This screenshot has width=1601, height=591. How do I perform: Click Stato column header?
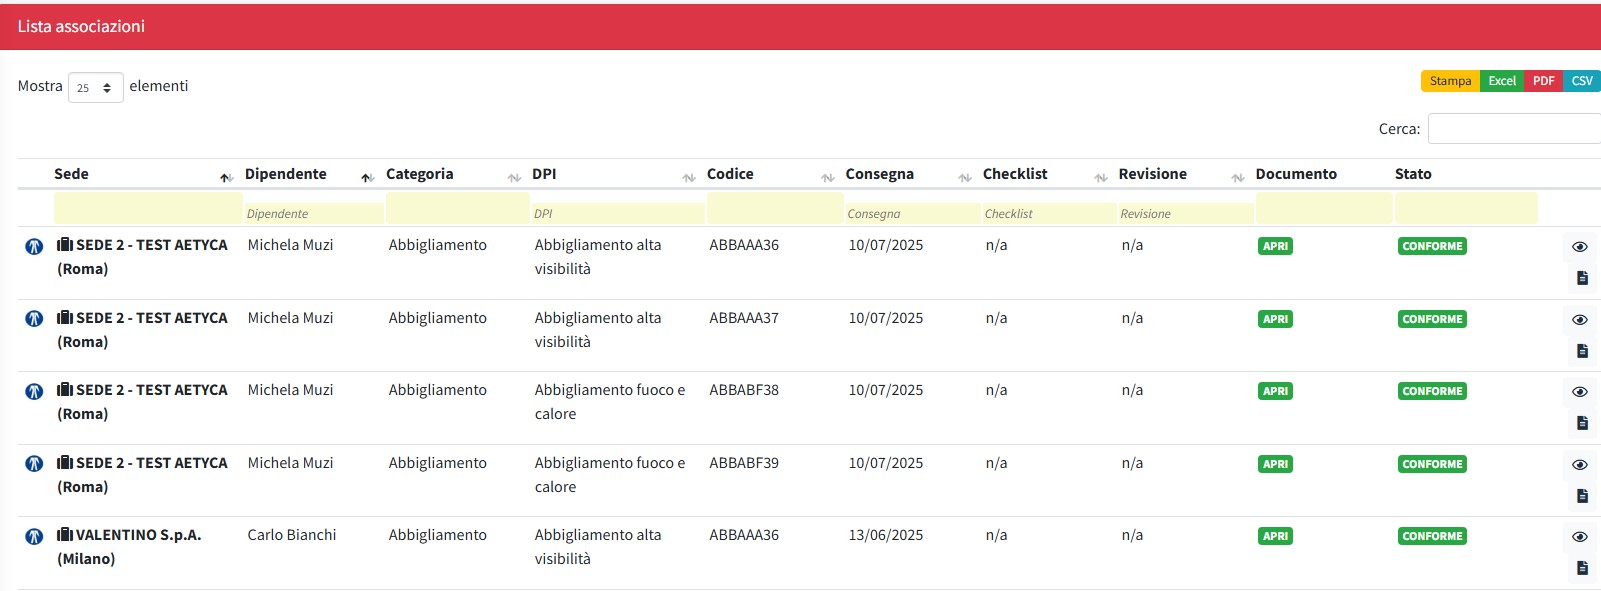[1413, 174]
